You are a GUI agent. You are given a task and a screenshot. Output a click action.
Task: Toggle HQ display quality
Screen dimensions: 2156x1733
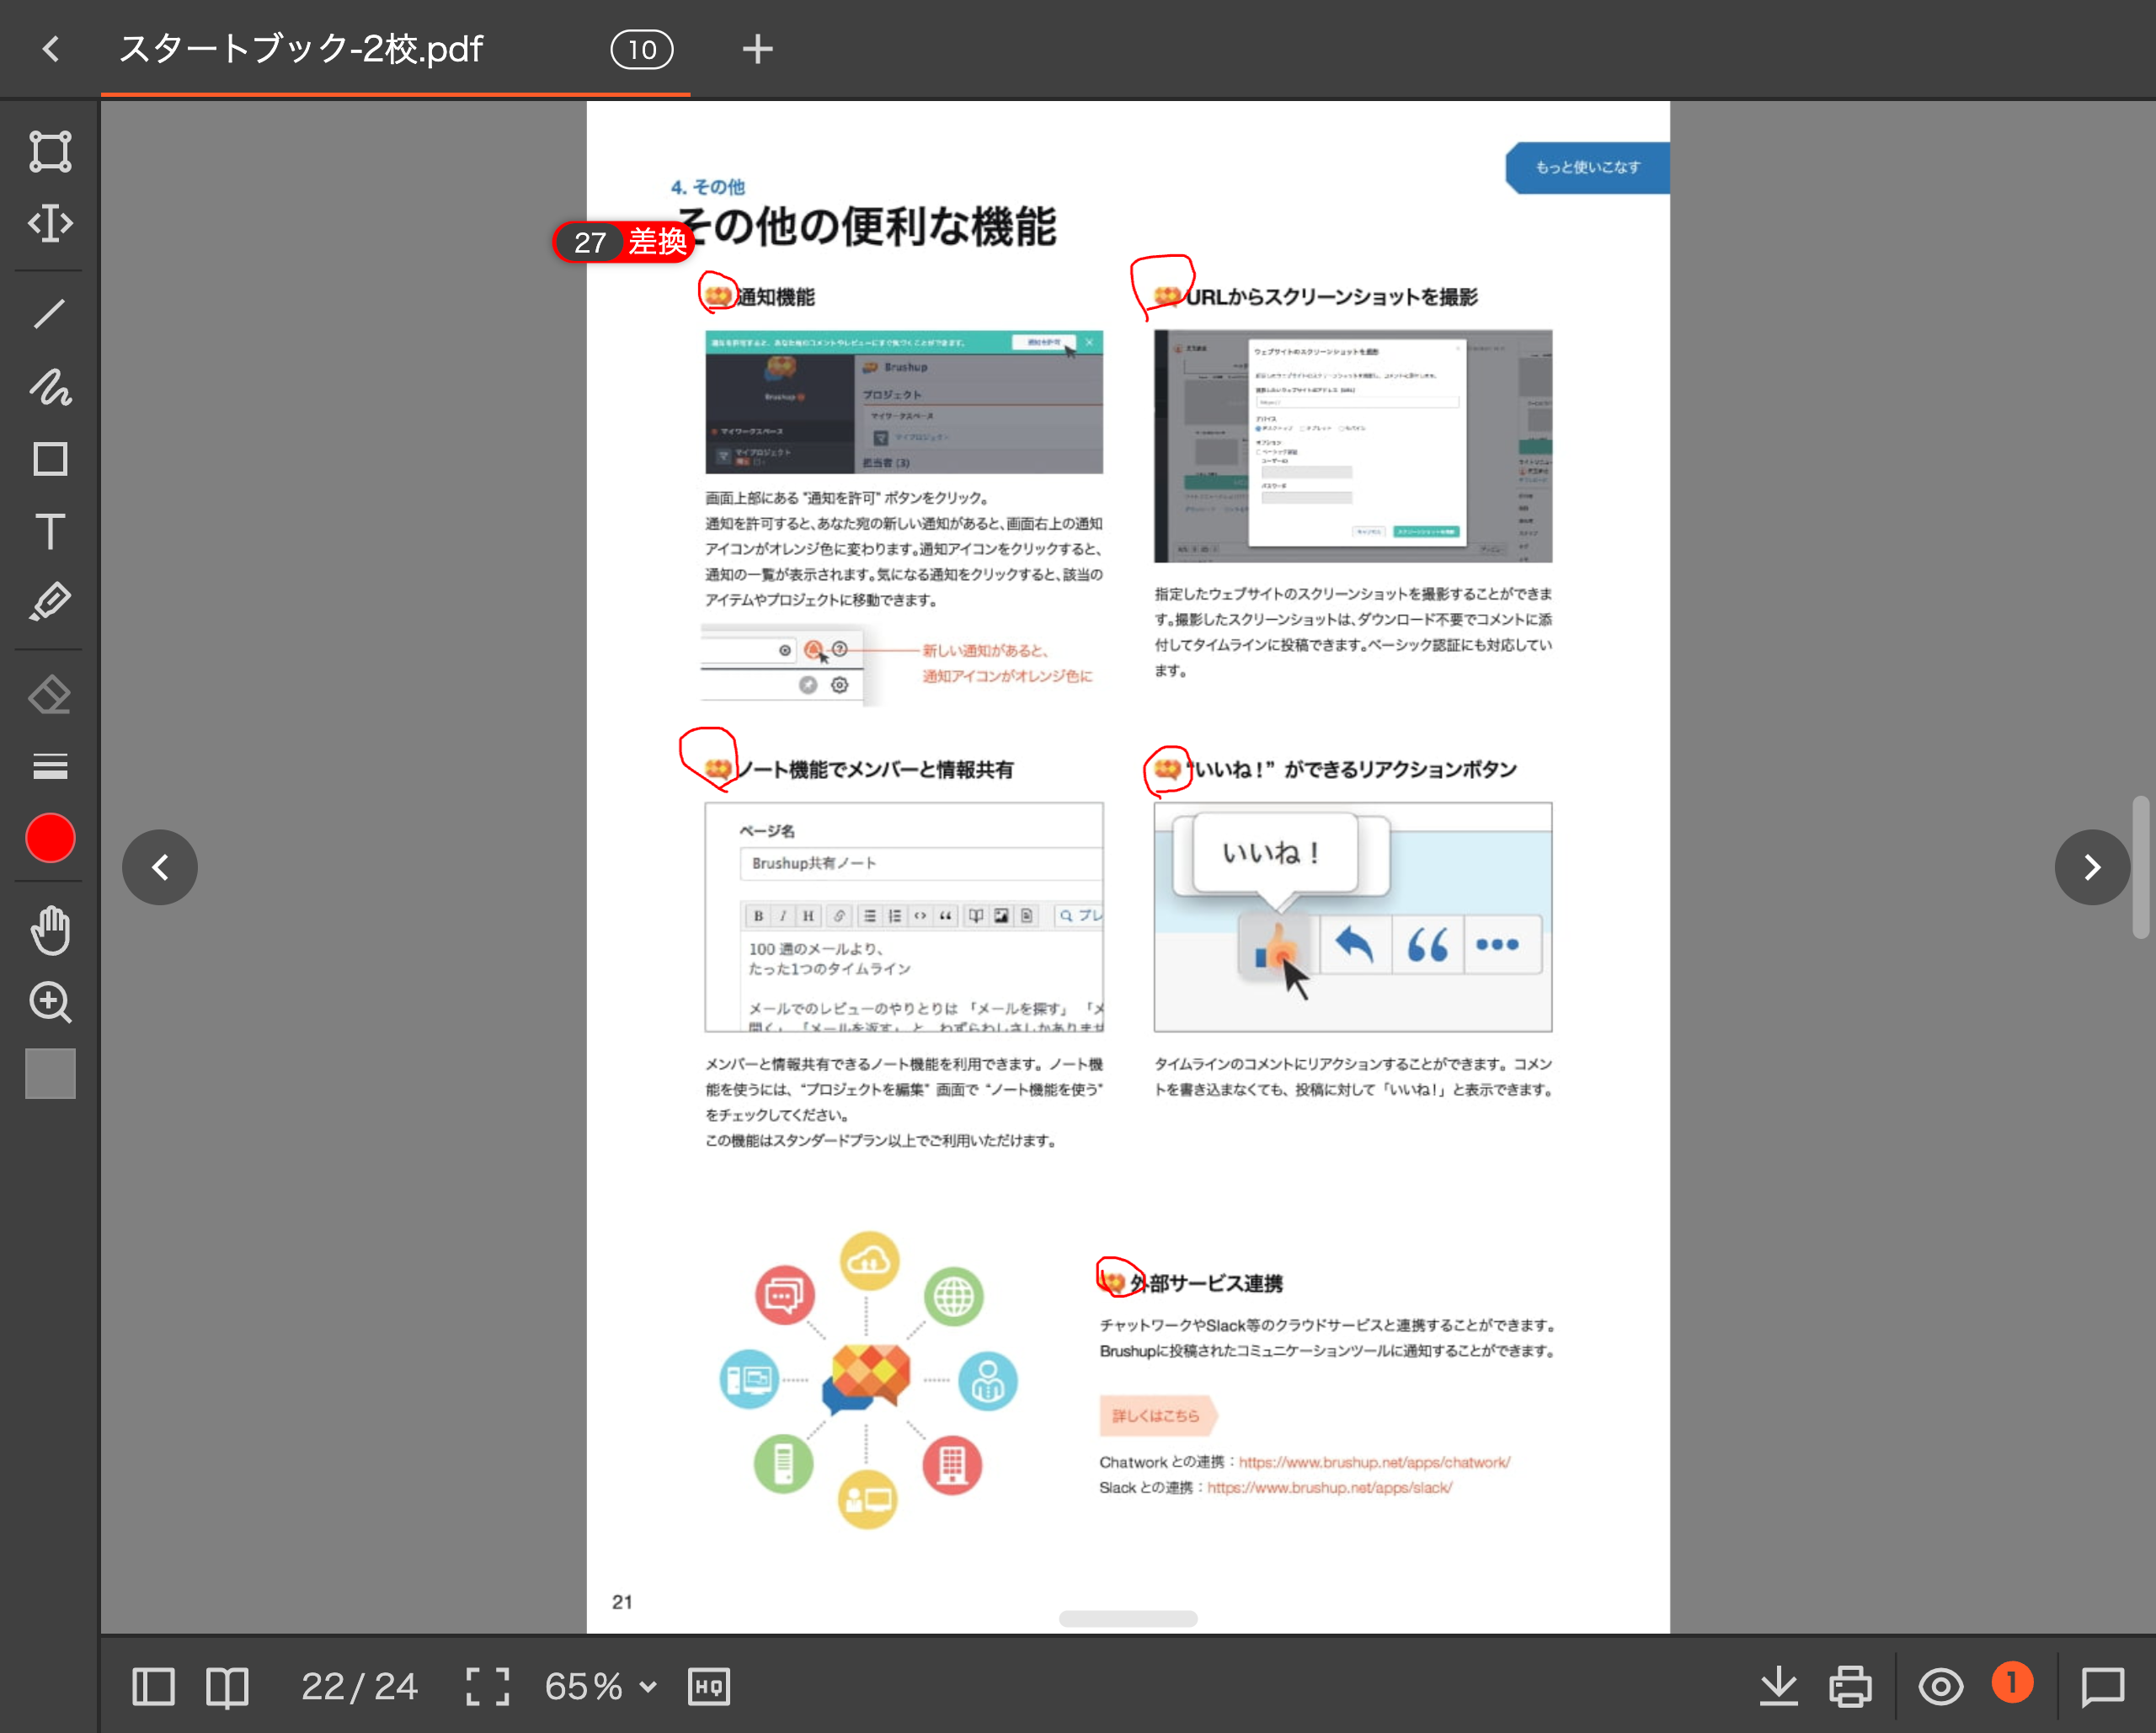tap(709, 1686)
